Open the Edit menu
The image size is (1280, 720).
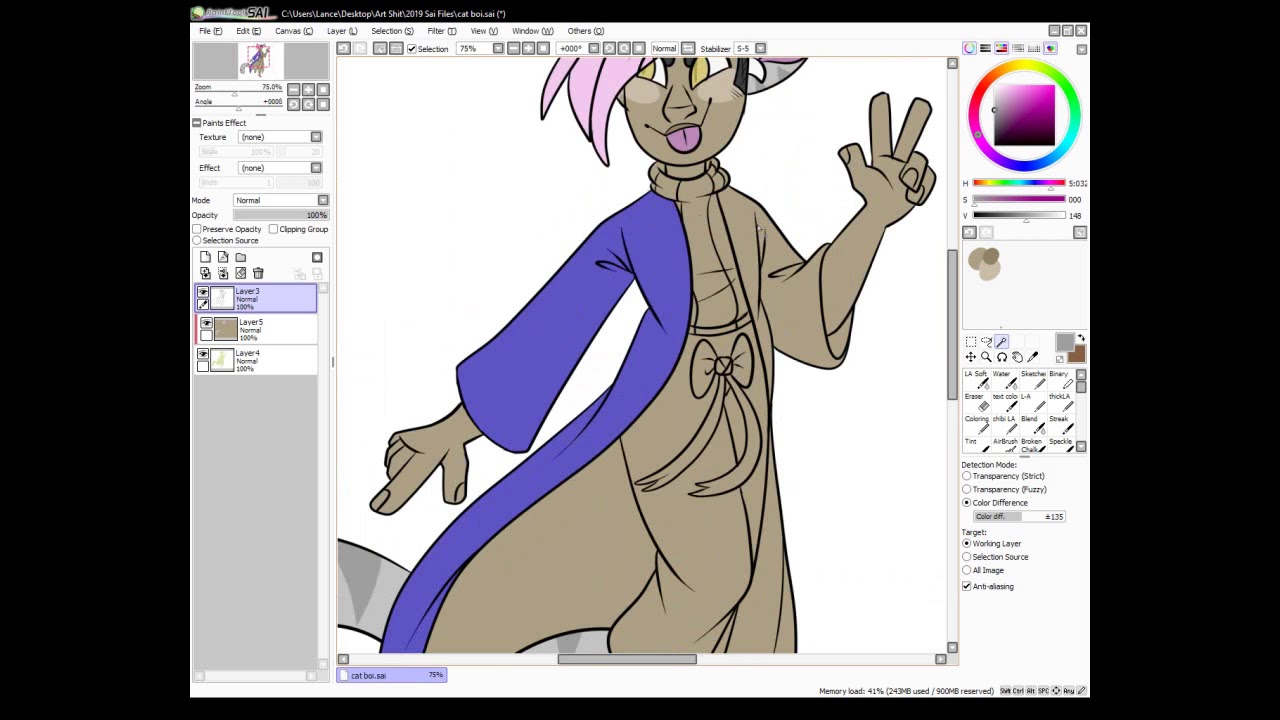tap(248, 31)
